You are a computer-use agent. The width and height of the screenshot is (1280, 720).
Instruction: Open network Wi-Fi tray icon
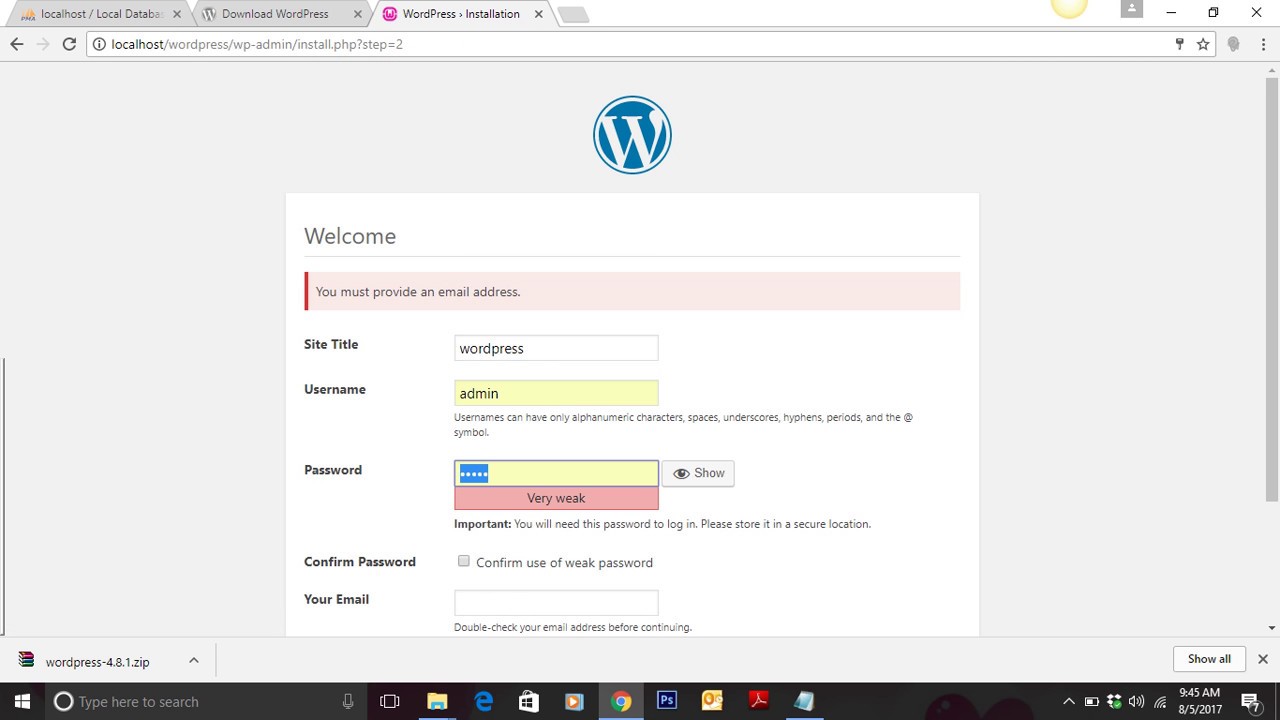click(x=1160, y=701)
